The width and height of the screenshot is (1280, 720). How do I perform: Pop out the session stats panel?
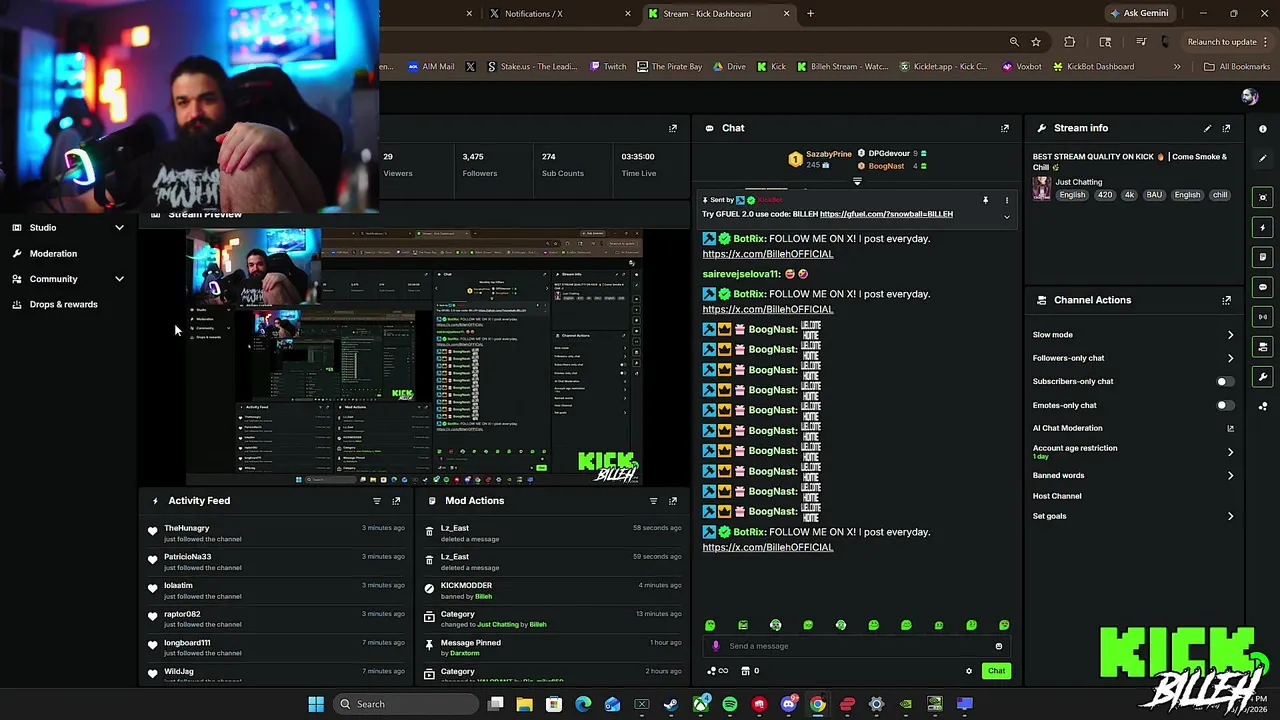click(x=672, y=128)
